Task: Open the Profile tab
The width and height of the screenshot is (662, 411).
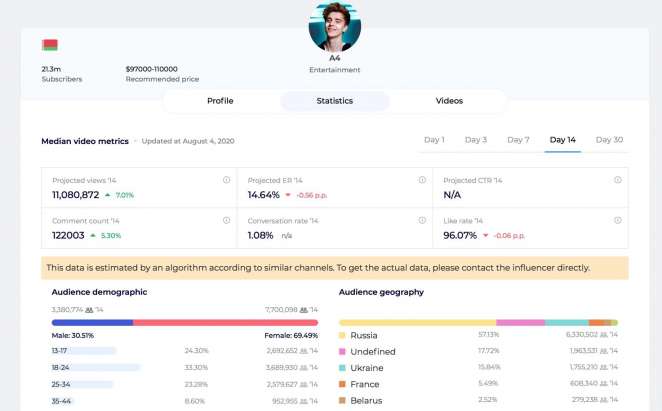Action: (220, 101)
